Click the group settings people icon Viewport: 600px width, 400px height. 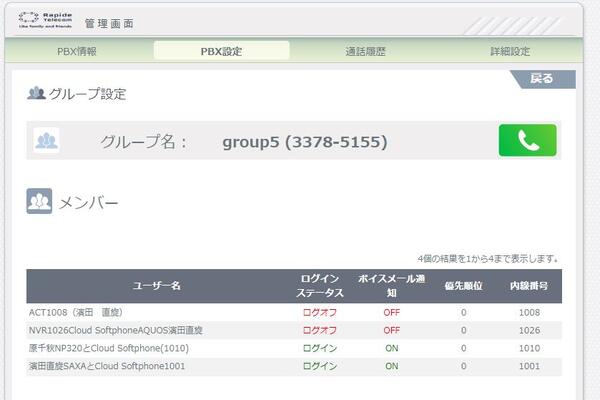(x=36, y=94)
